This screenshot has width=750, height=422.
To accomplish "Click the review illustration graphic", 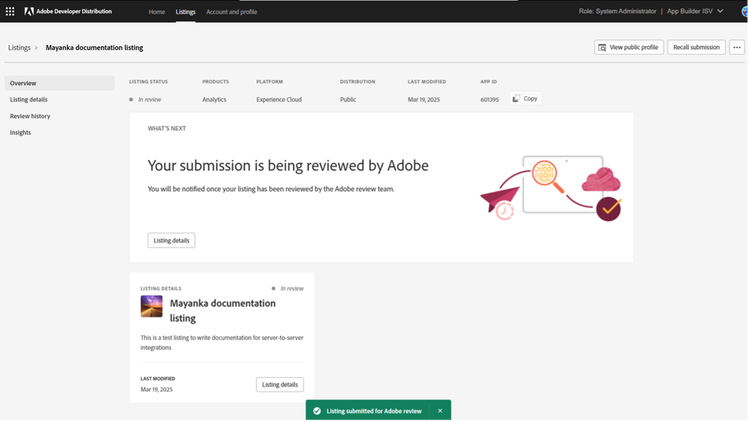I will (x=551, y=188).
